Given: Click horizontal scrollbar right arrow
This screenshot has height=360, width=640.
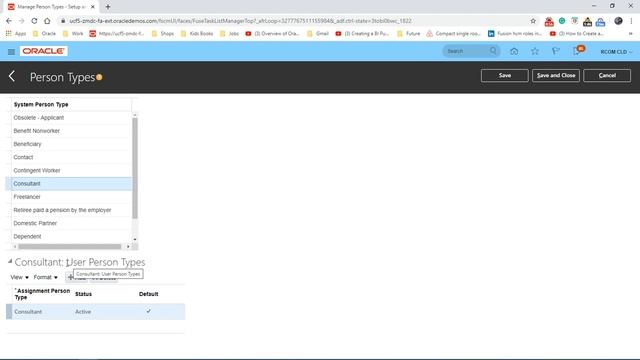Looking at the screenshot, I should pos(128,247).
